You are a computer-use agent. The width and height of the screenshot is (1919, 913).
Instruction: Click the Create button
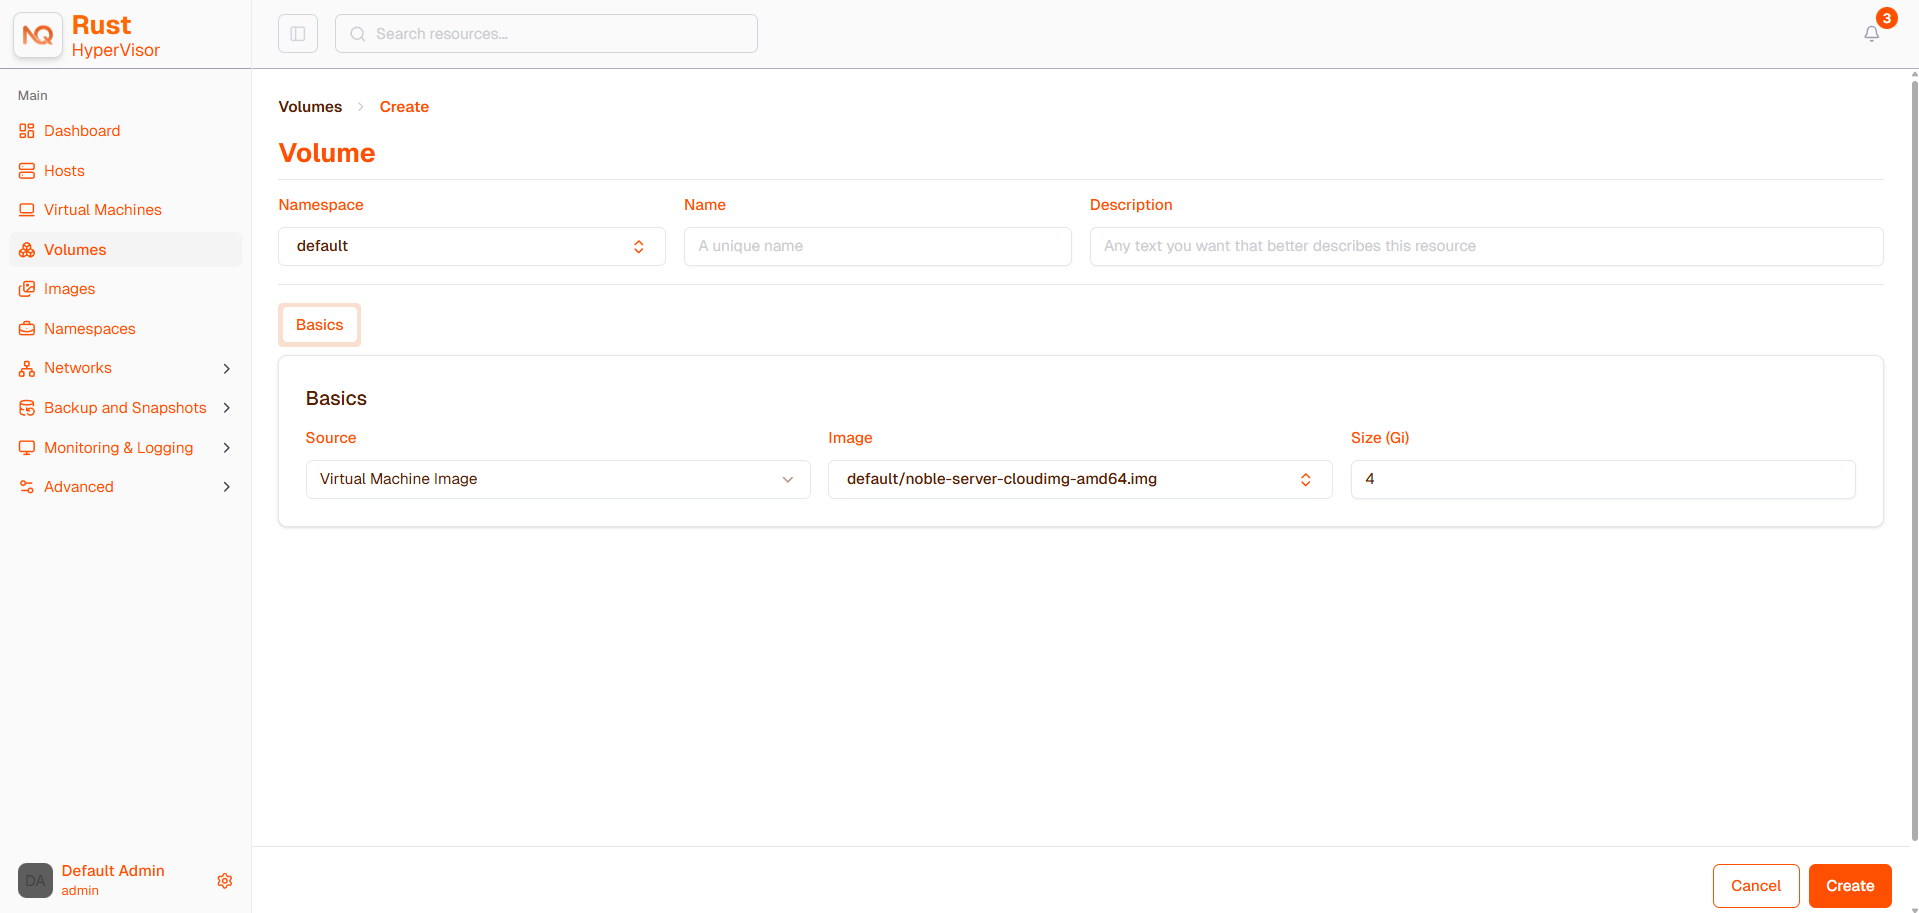[1850, 886]
